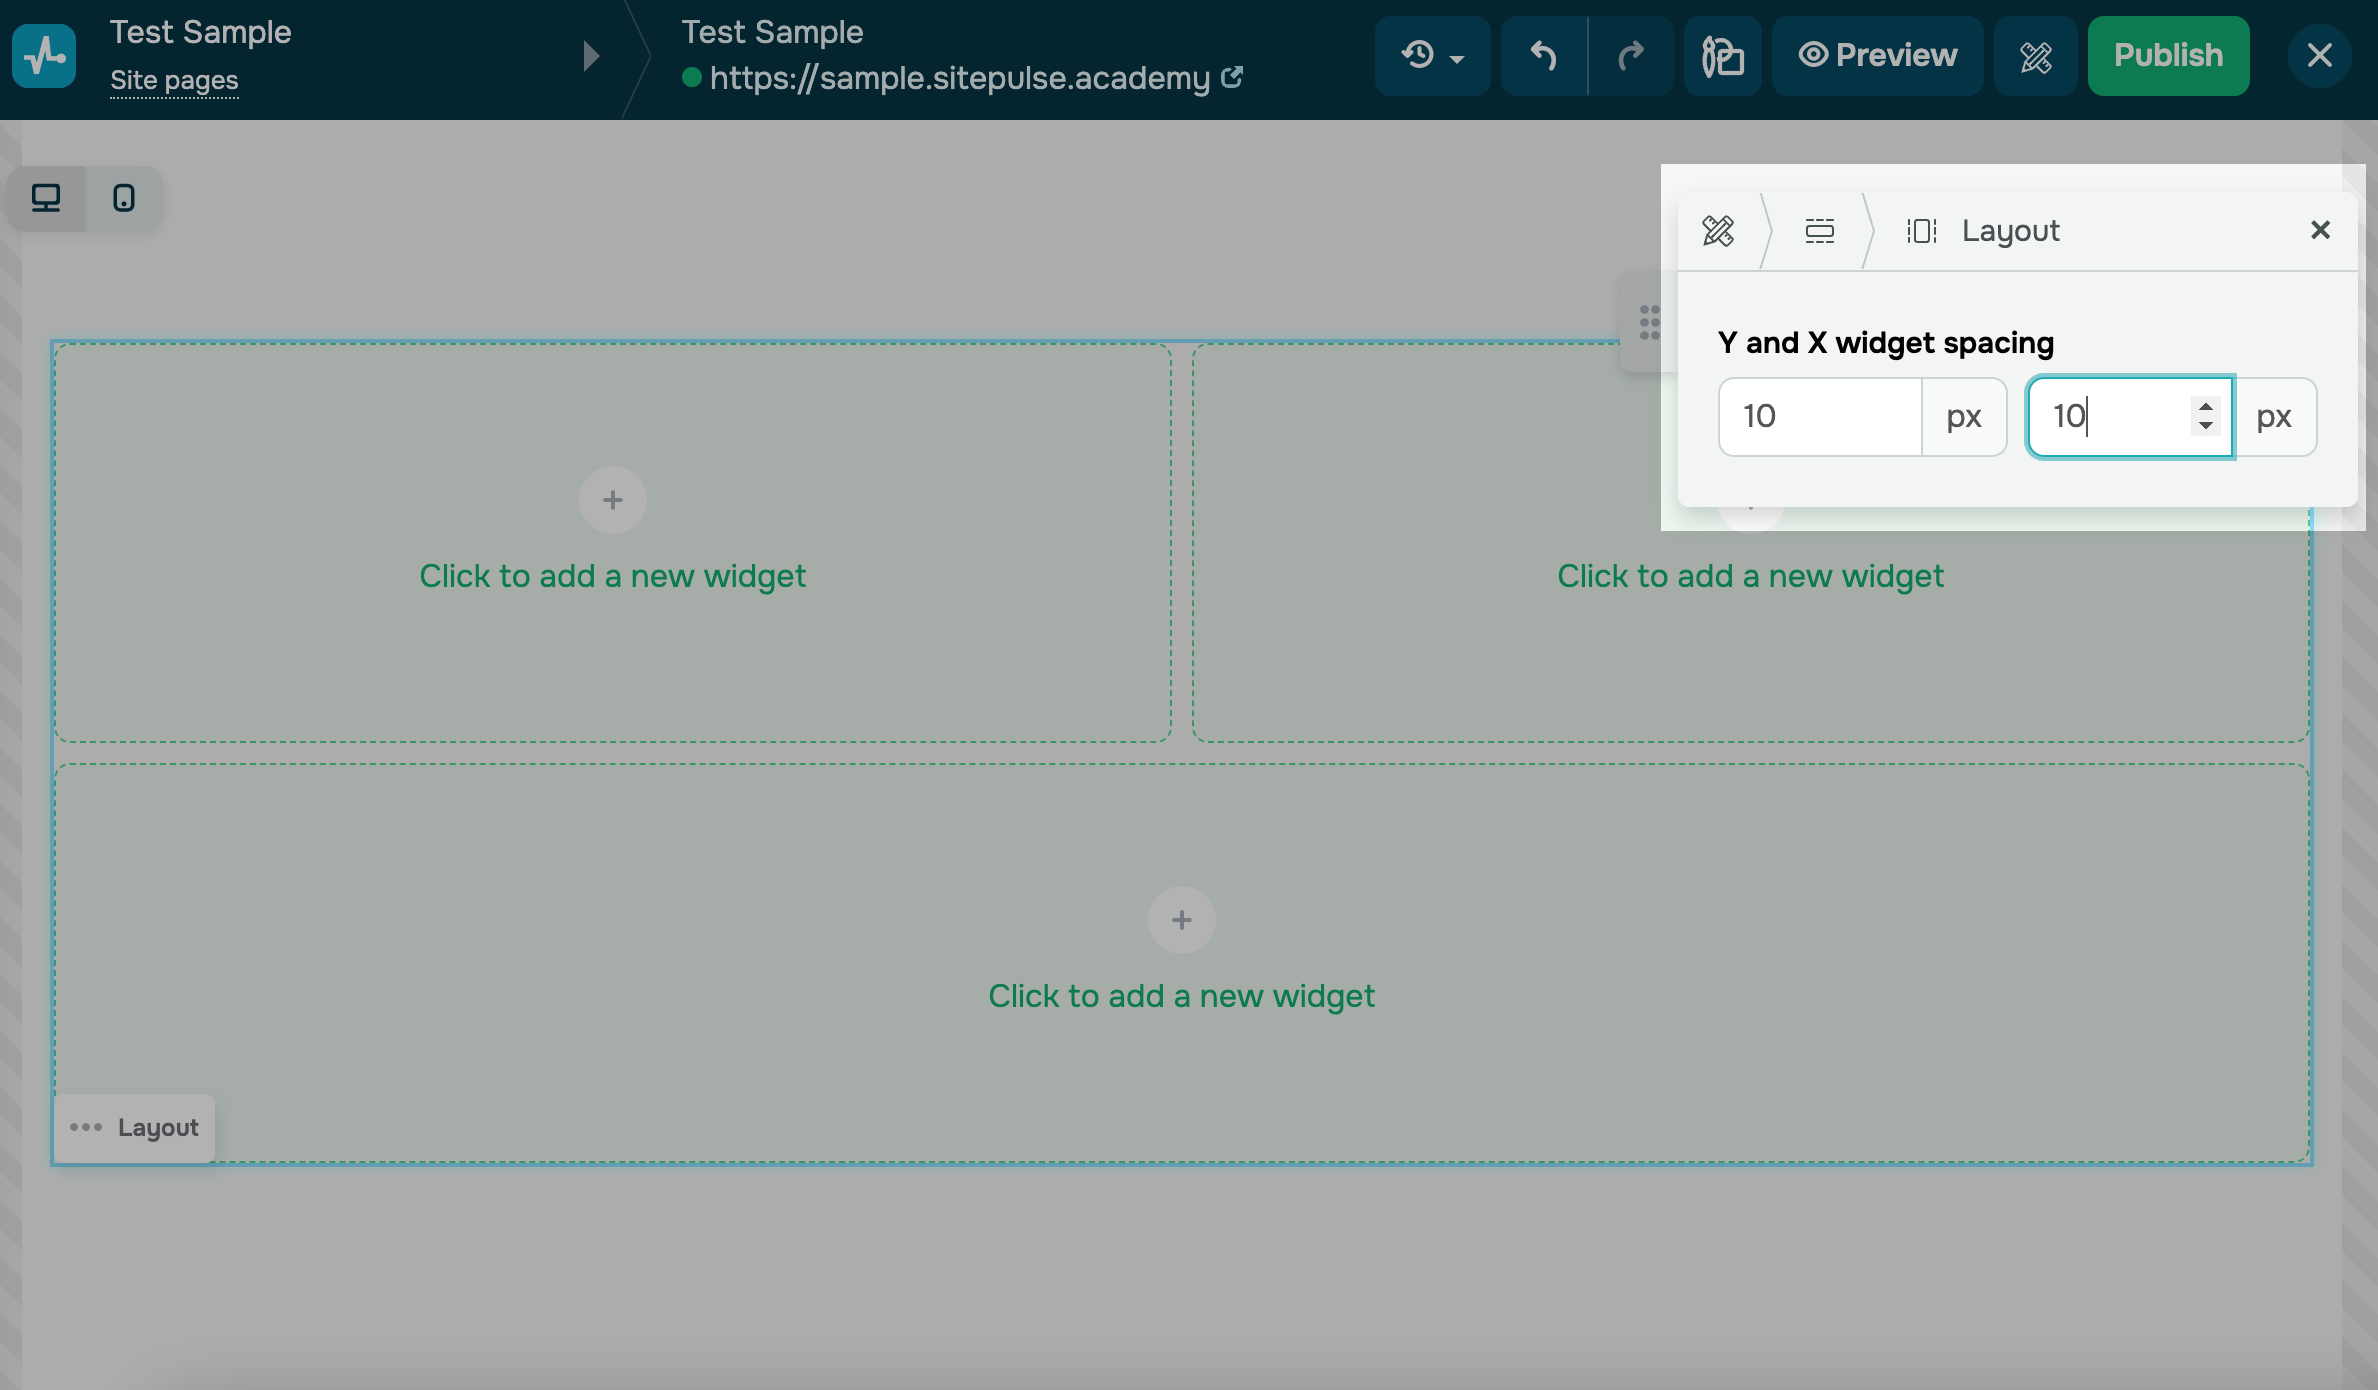2378x1390 pixels.
Task: Close the Layout settings panel
Action: (2320, 231)
